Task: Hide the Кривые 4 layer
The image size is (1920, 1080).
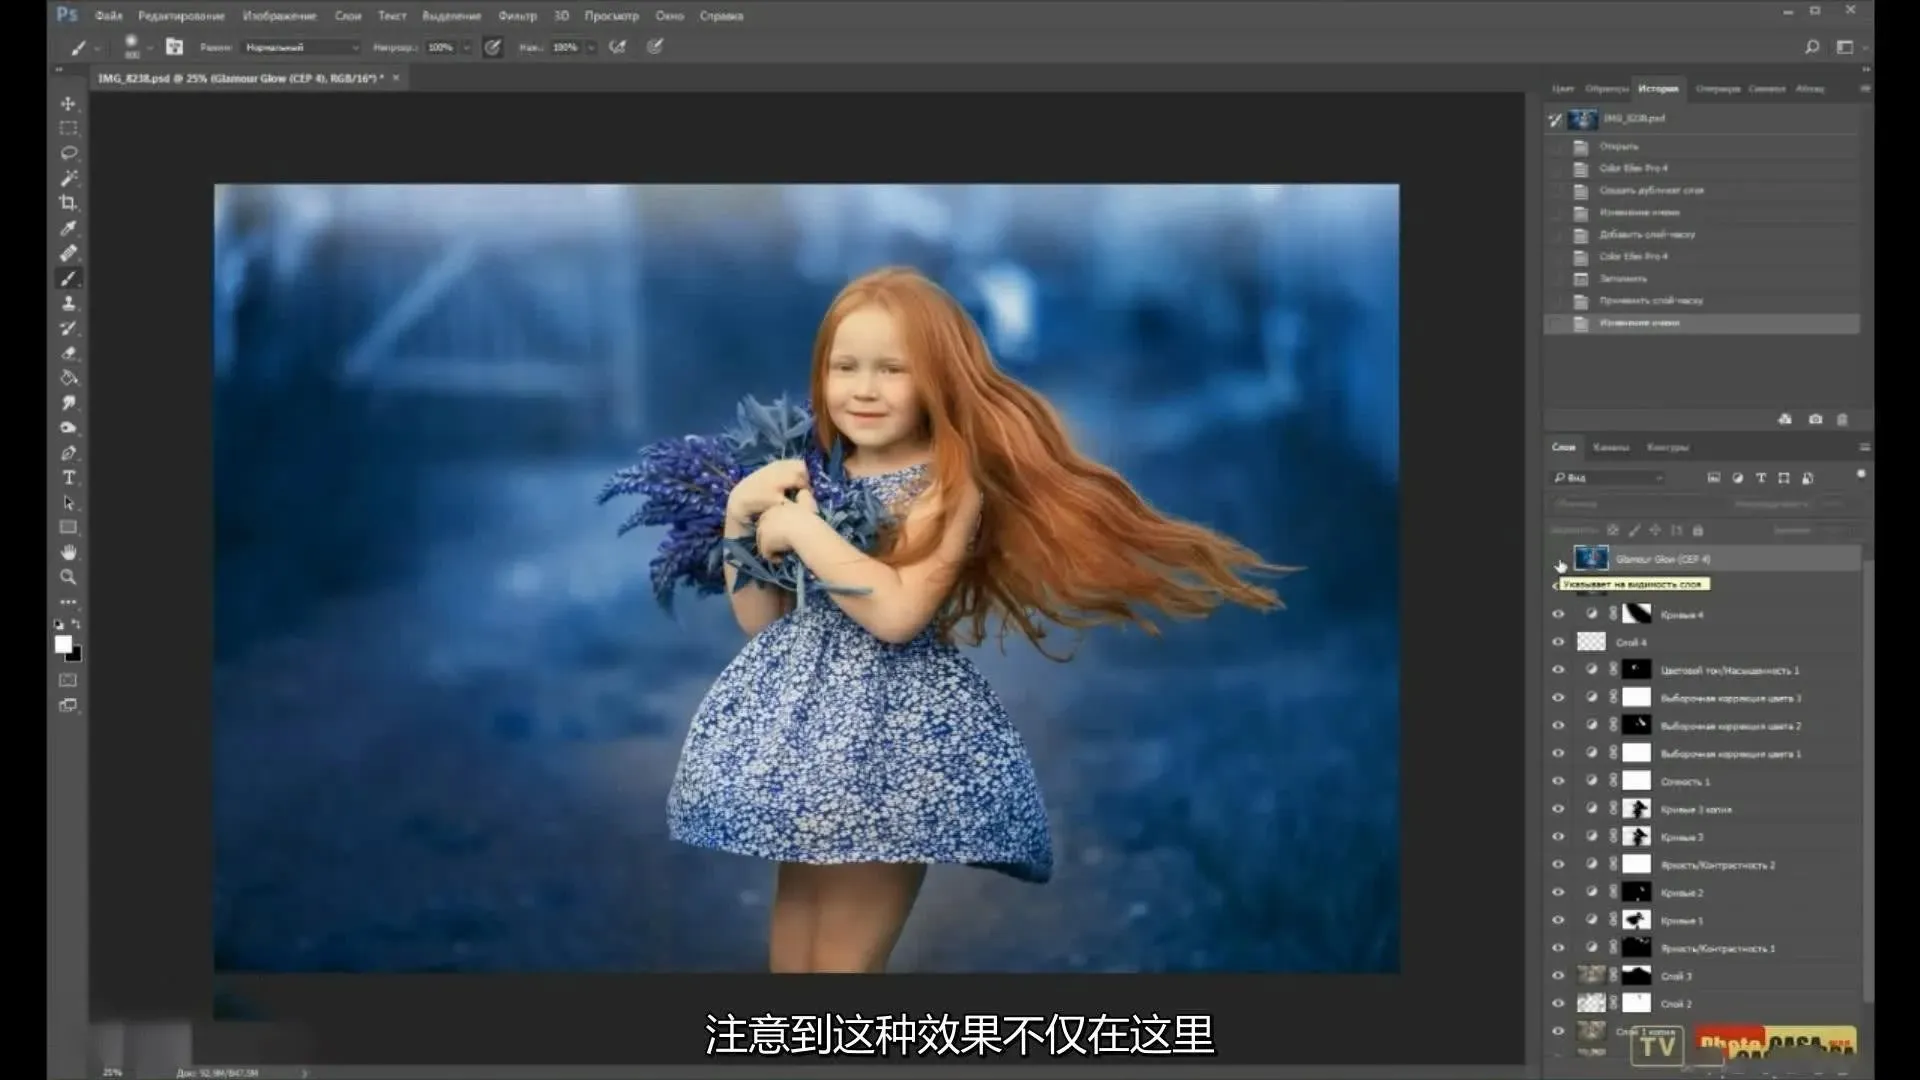Action: (x=1558, y=614)
